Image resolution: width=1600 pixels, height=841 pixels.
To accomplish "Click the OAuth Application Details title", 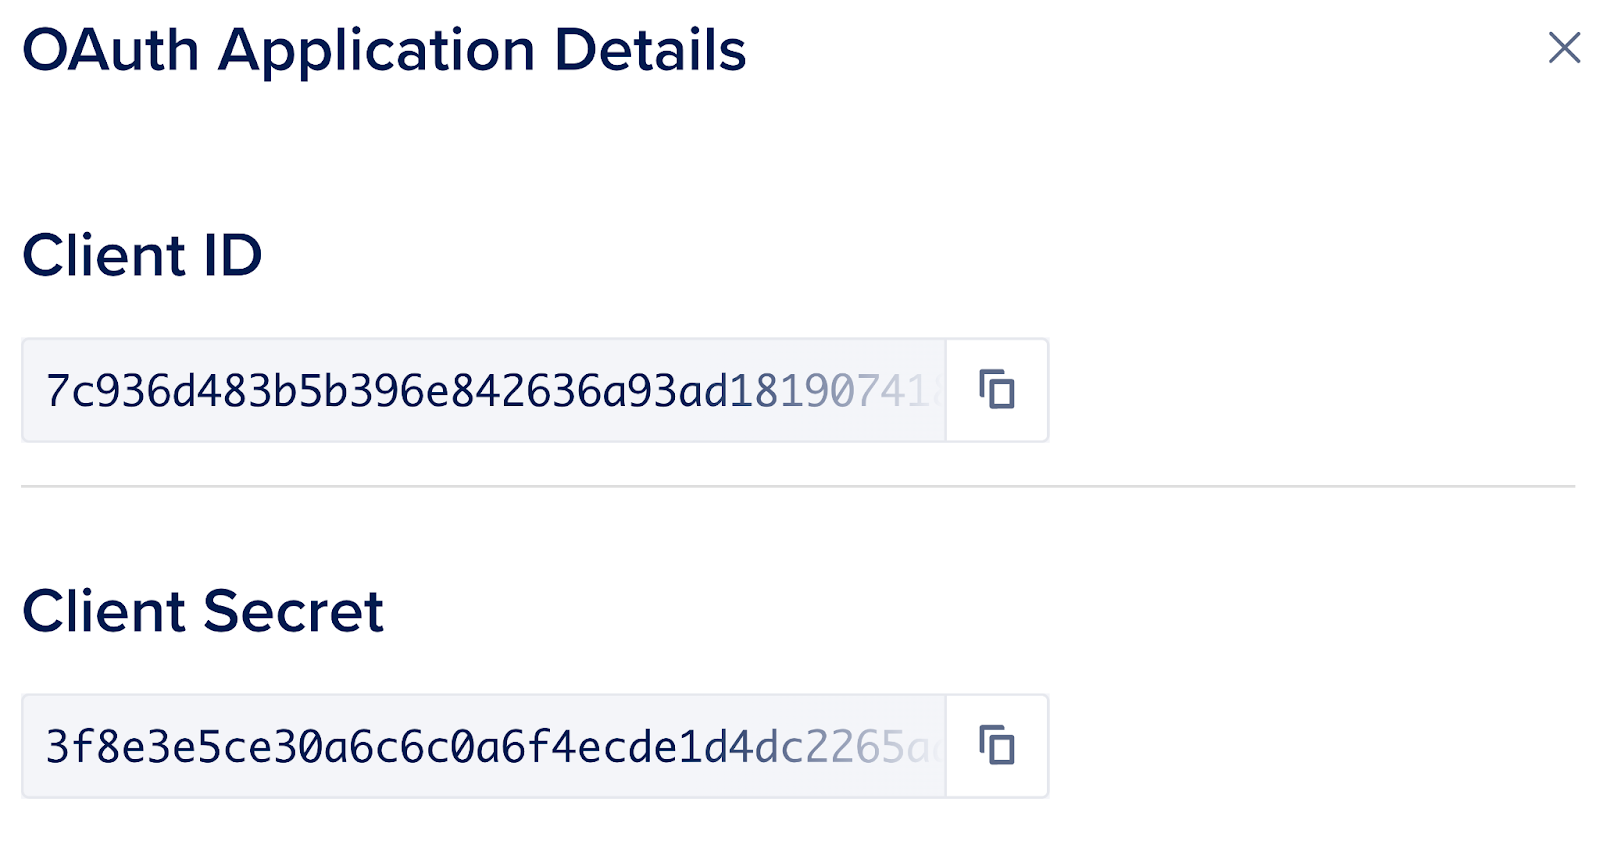I will tap(385, 50).
